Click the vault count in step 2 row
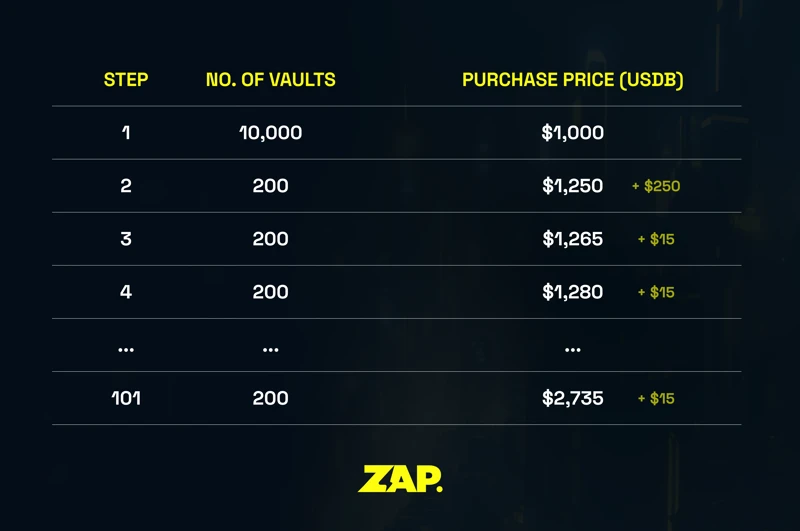The image size is (800, 531). [270, 185]
